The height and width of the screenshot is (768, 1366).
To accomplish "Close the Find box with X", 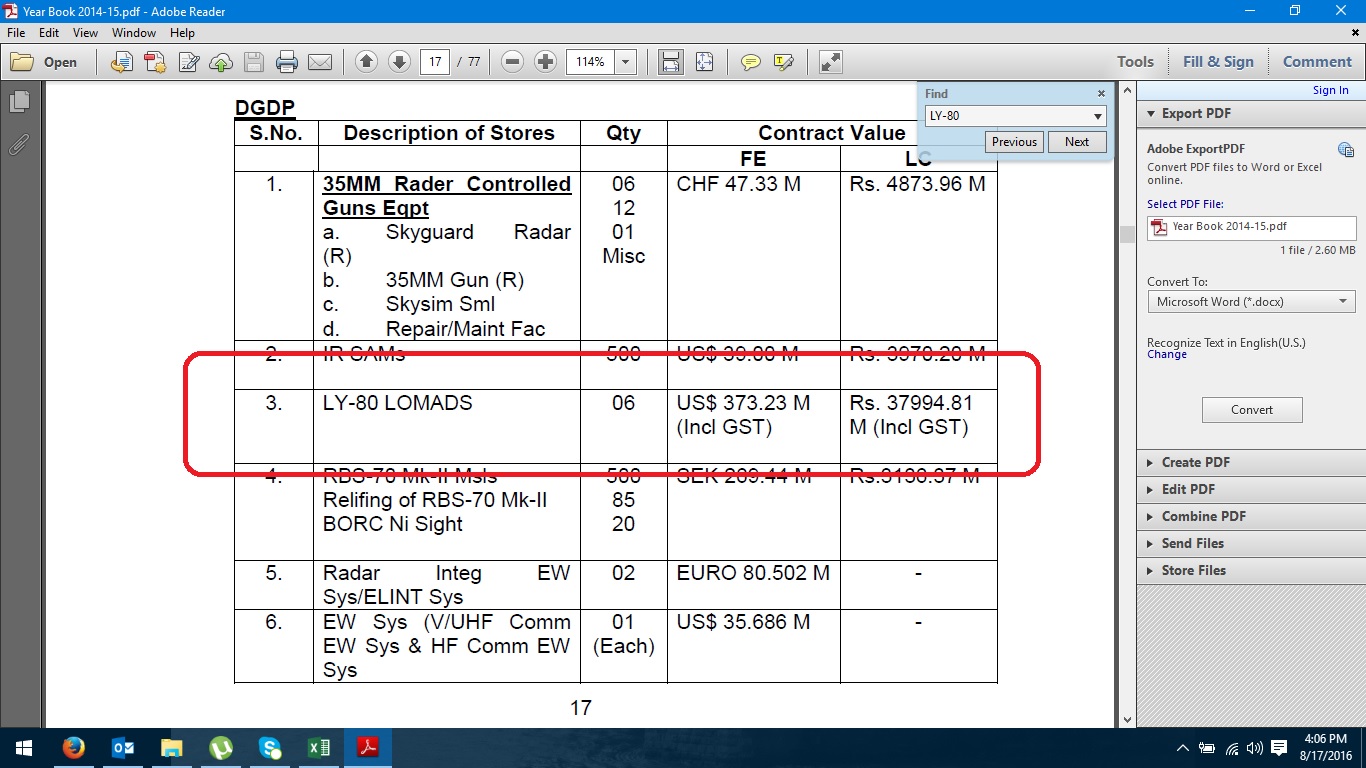I will tap(1101, 93).
